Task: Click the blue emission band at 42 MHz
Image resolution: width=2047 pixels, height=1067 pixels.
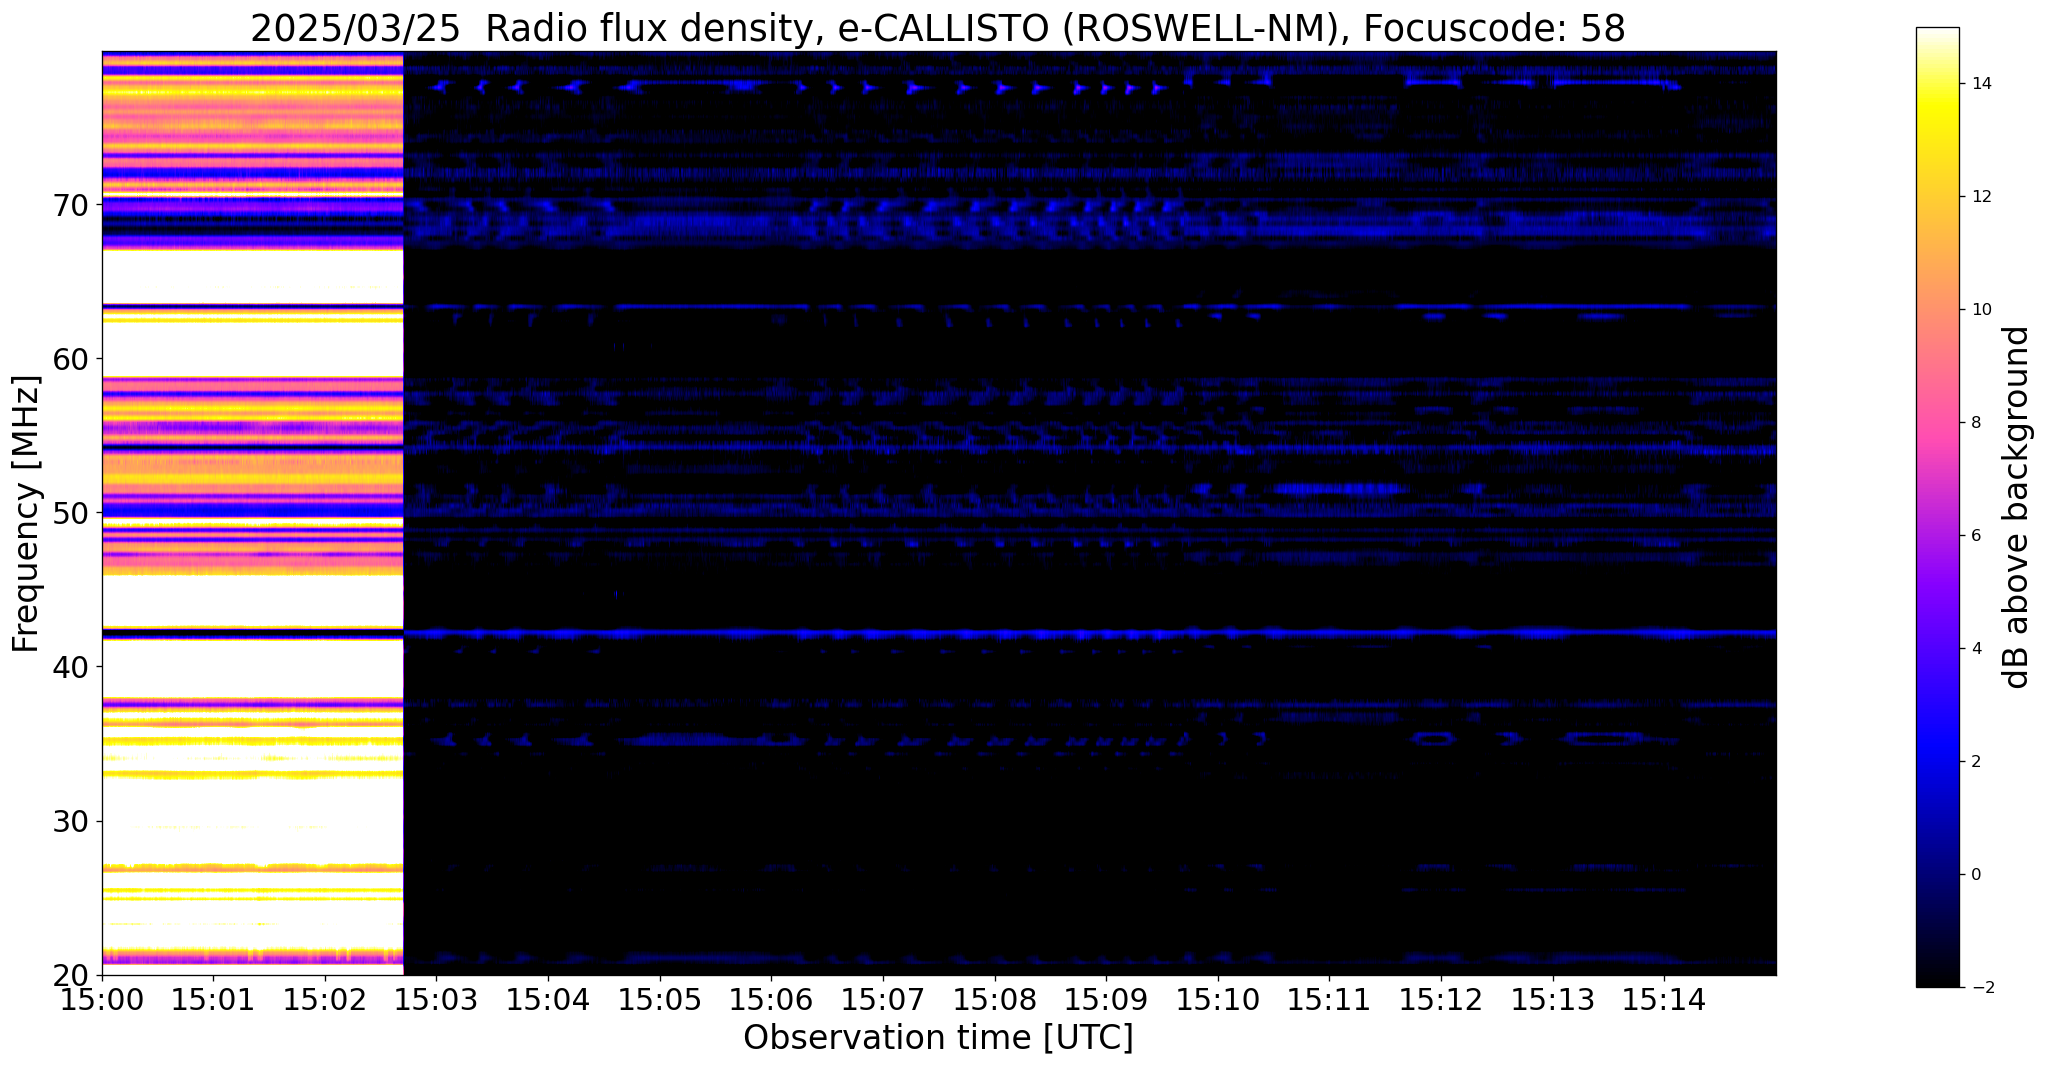Action: pos(1089,633)
